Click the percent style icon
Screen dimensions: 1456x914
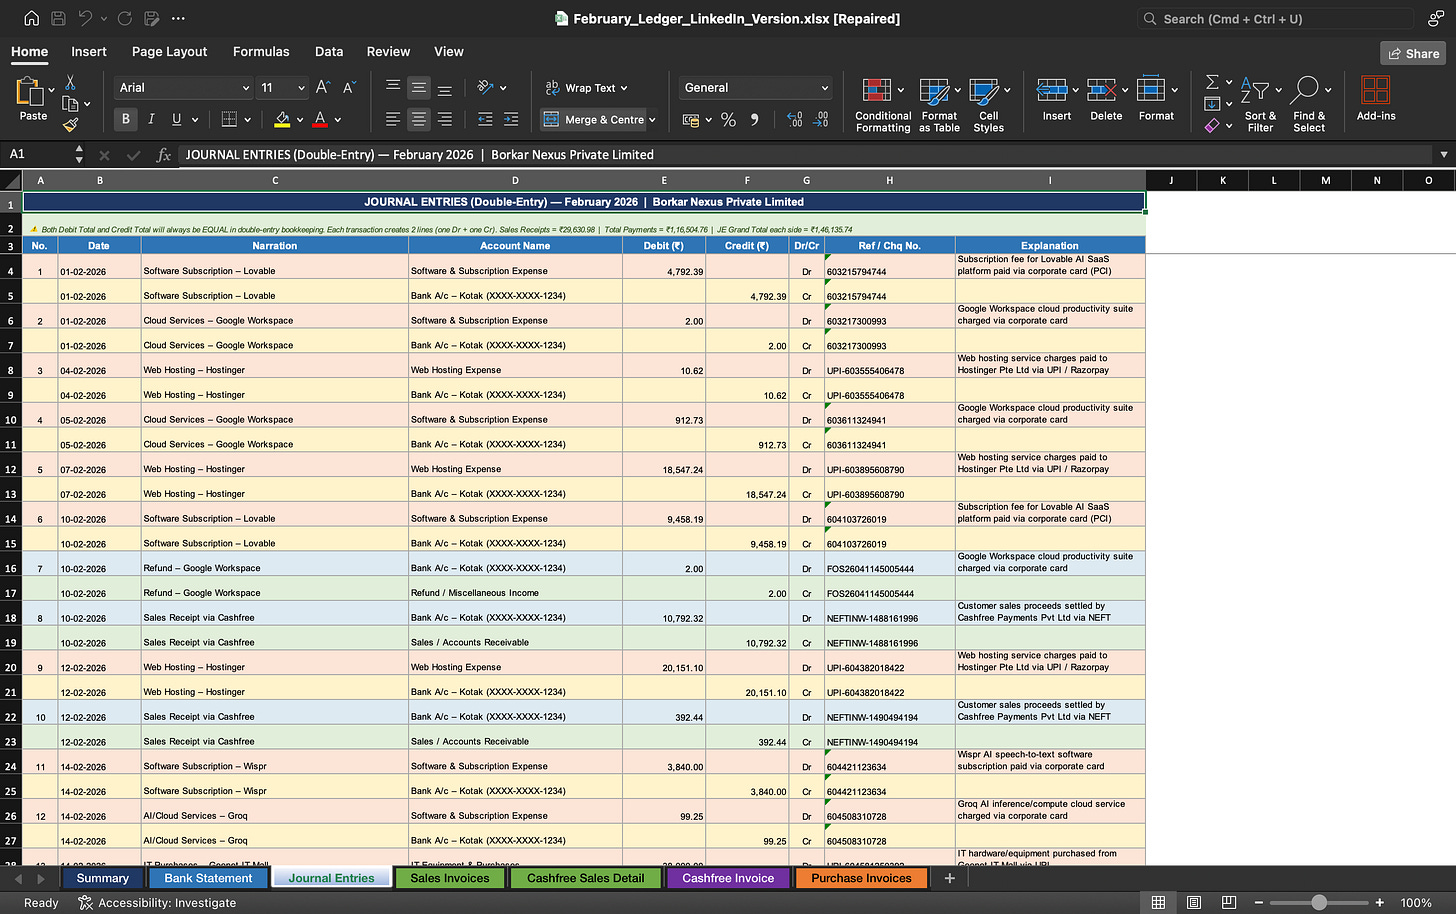pos(728,120)
